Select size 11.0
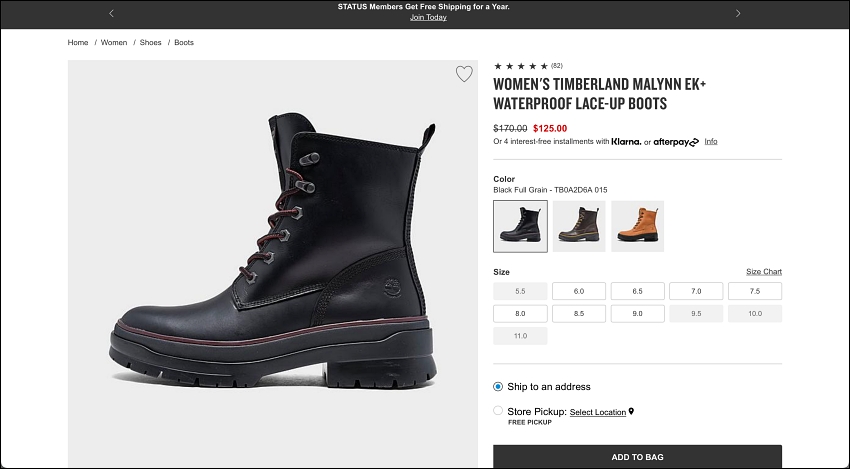The width and height of the screenshot is (850, 469). (x=520, y=336)
